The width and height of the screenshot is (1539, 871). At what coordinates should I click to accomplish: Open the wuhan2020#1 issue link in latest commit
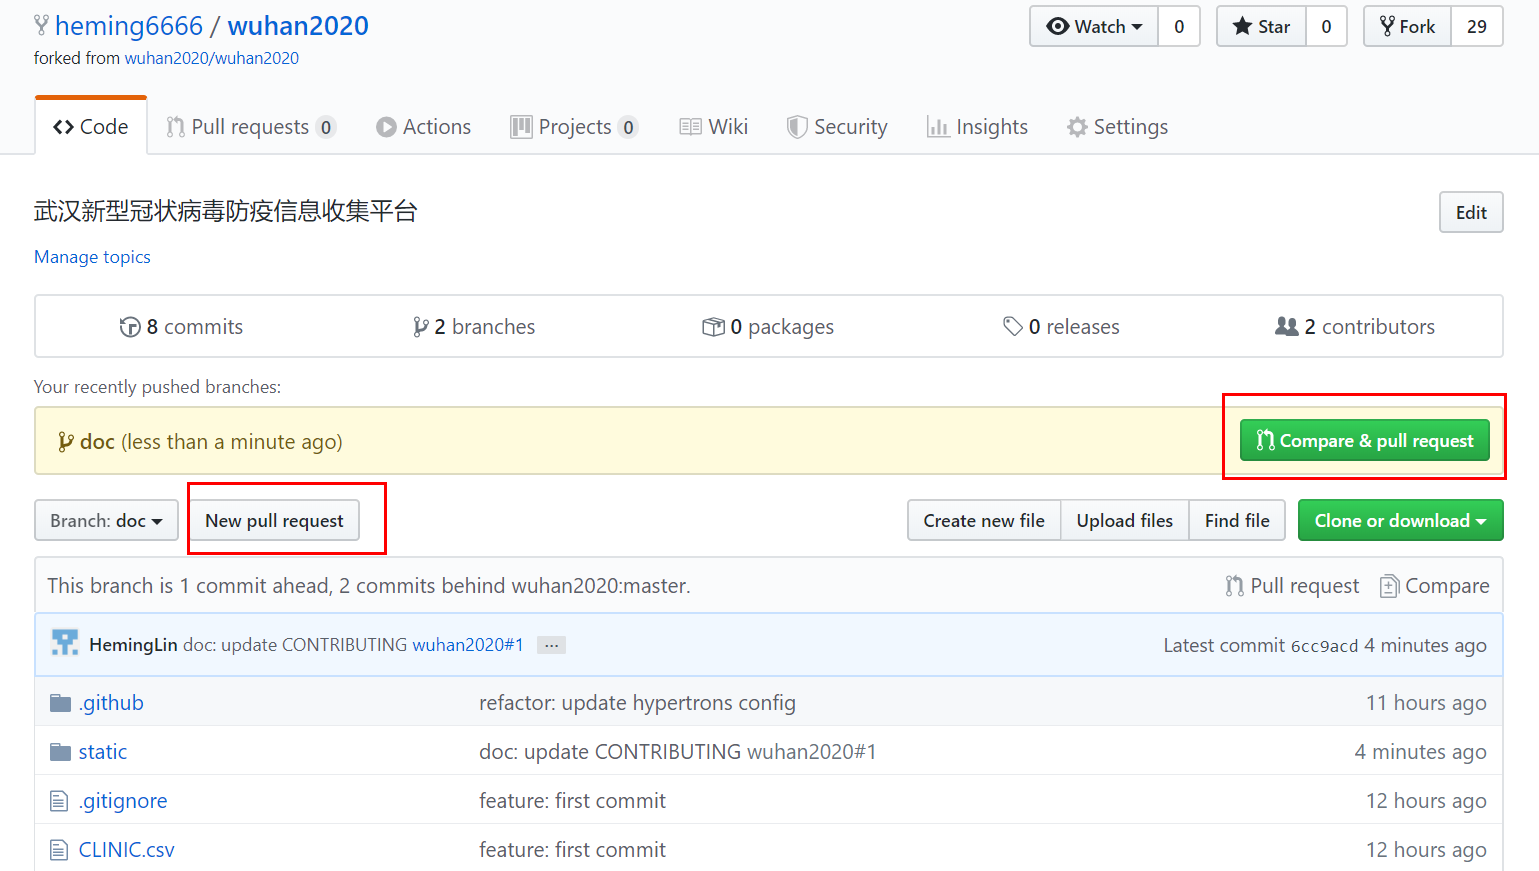(x=468, y=645)
